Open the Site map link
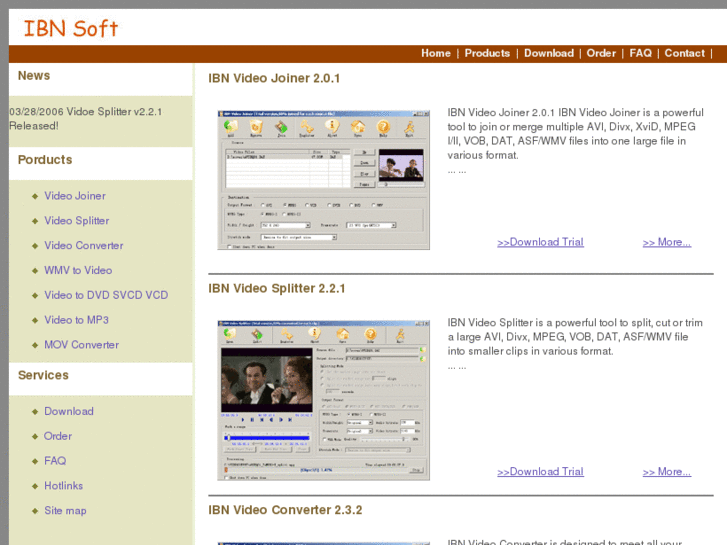 (65, 511)
